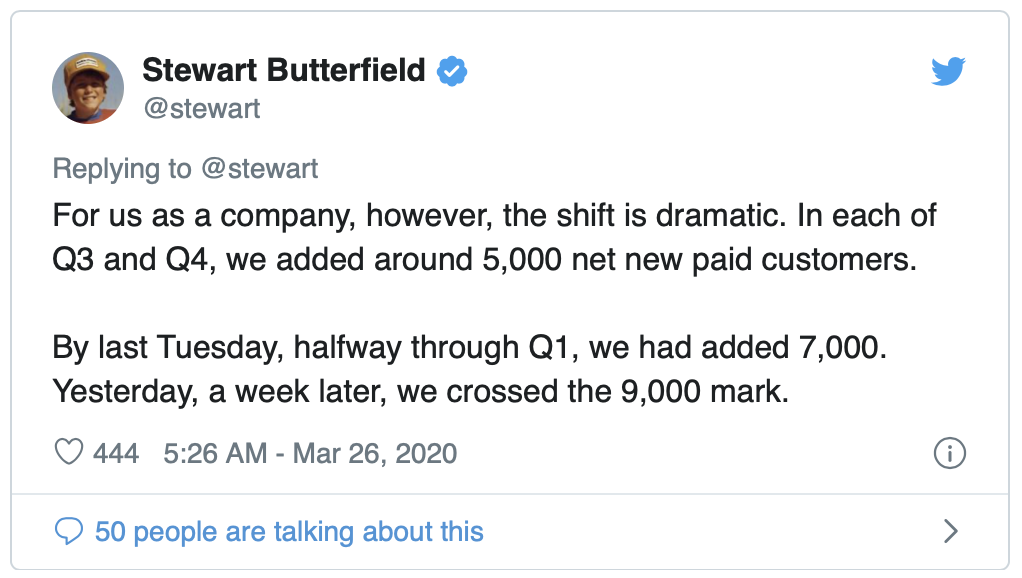The image size is (1022, 578).
Task: Open Stewart Butterfield's profile photo
Action: (x=88, y=88)
